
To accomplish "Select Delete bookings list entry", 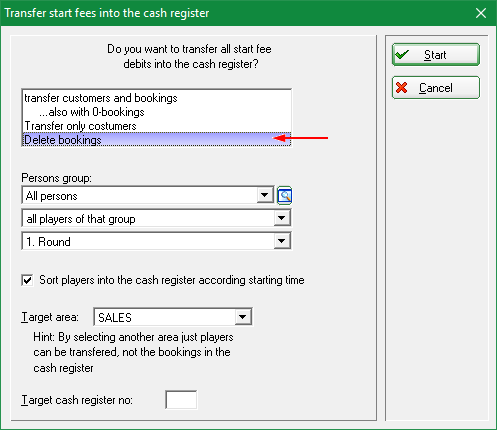I will [x=156, y=140].
